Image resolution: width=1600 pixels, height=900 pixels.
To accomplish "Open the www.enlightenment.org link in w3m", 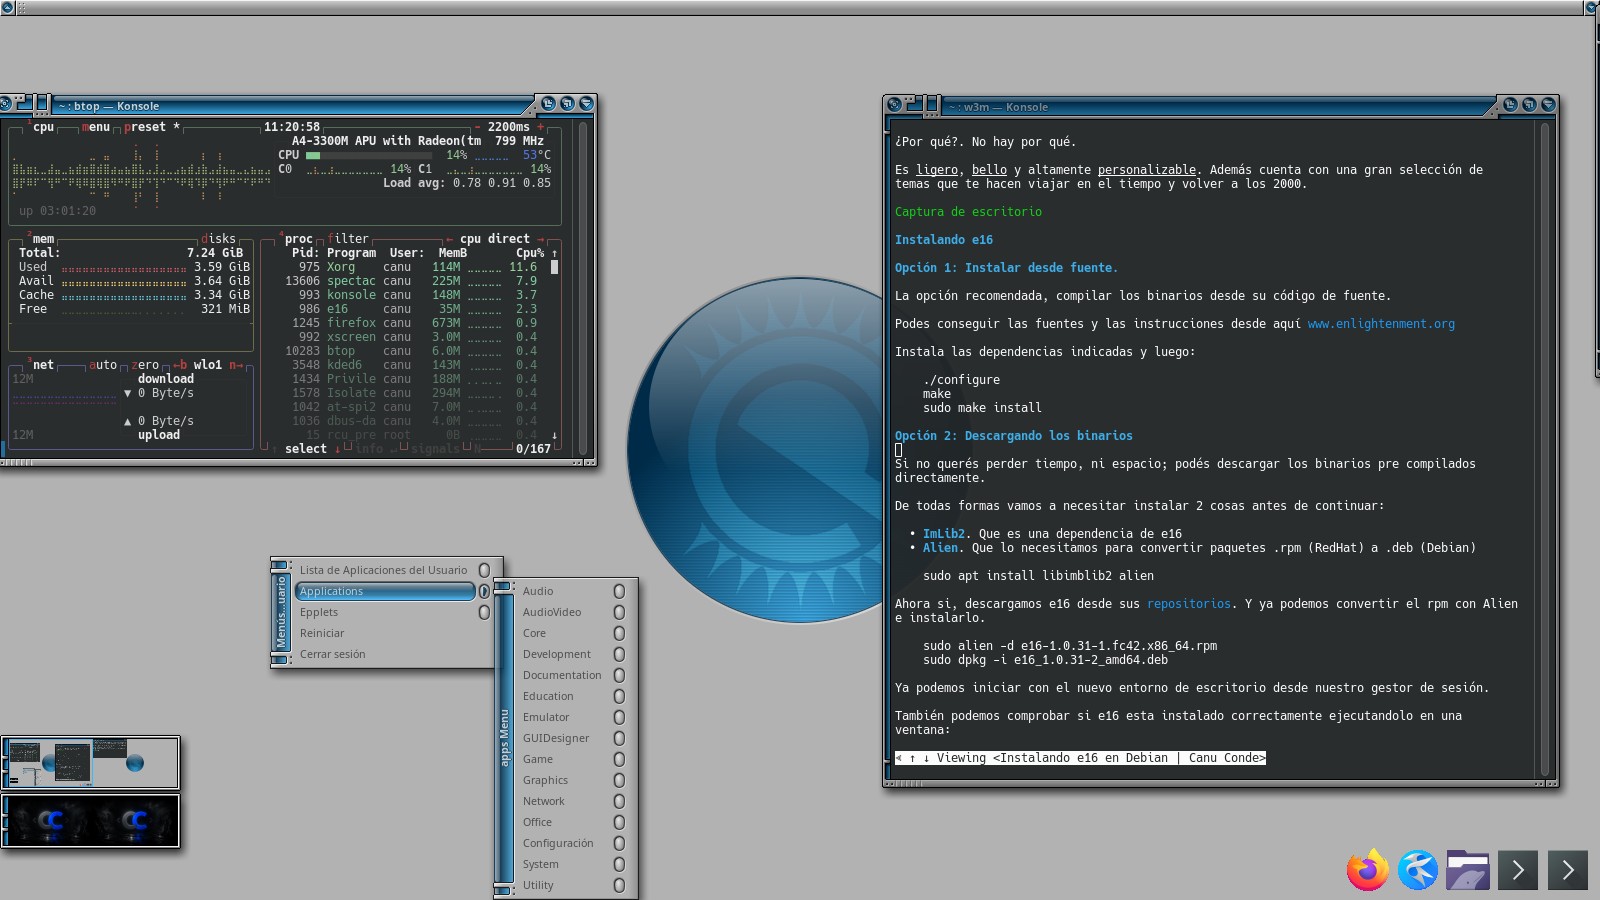I will (1381, 324).
